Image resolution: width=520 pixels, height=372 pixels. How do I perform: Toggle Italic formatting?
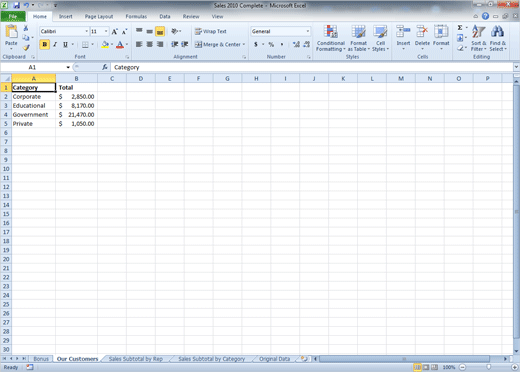pos(55,44)
